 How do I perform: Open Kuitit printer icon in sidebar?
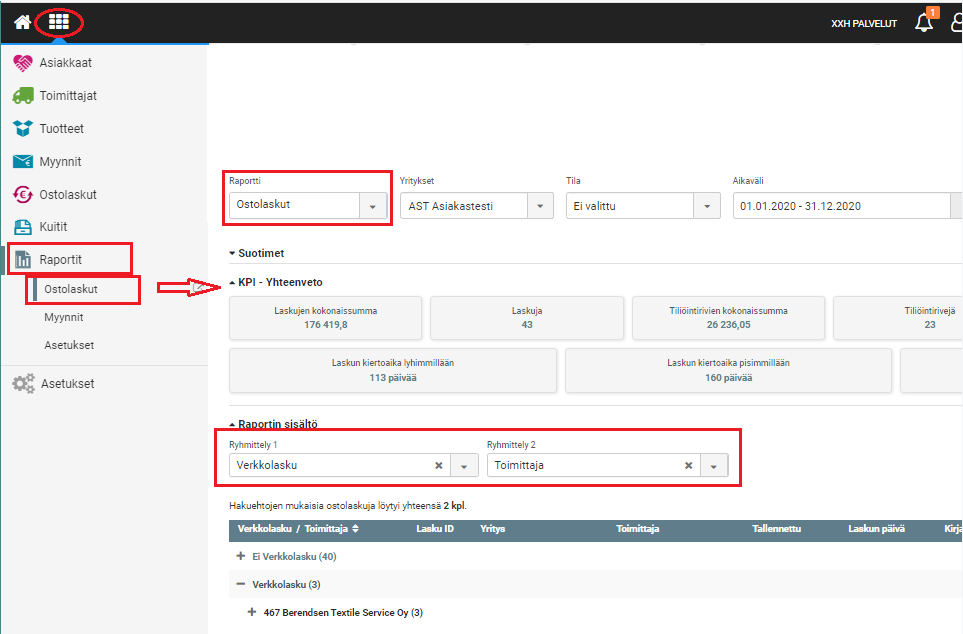click(23, 227)
